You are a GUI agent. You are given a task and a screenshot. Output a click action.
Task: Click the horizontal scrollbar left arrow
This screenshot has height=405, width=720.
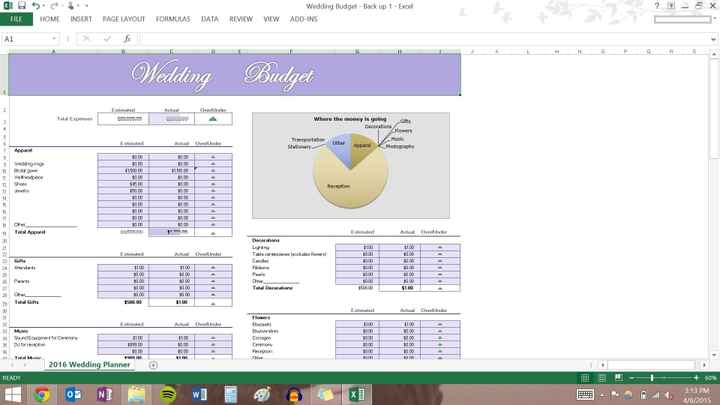(603, 365)
